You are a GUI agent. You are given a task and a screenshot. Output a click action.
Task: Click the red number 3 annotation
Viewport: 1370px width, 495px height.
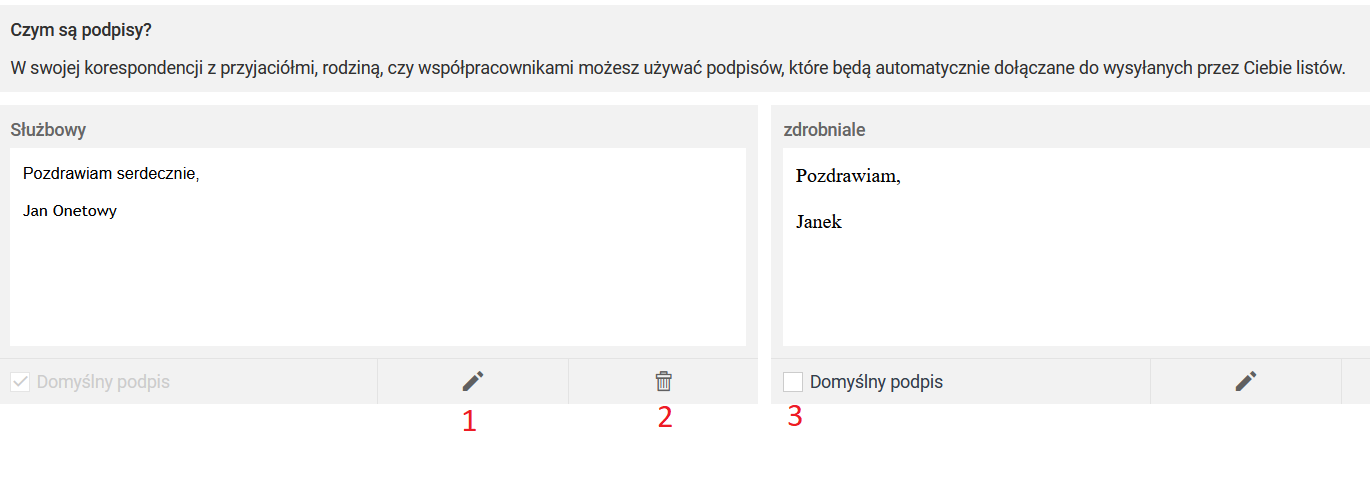(795, 416)
